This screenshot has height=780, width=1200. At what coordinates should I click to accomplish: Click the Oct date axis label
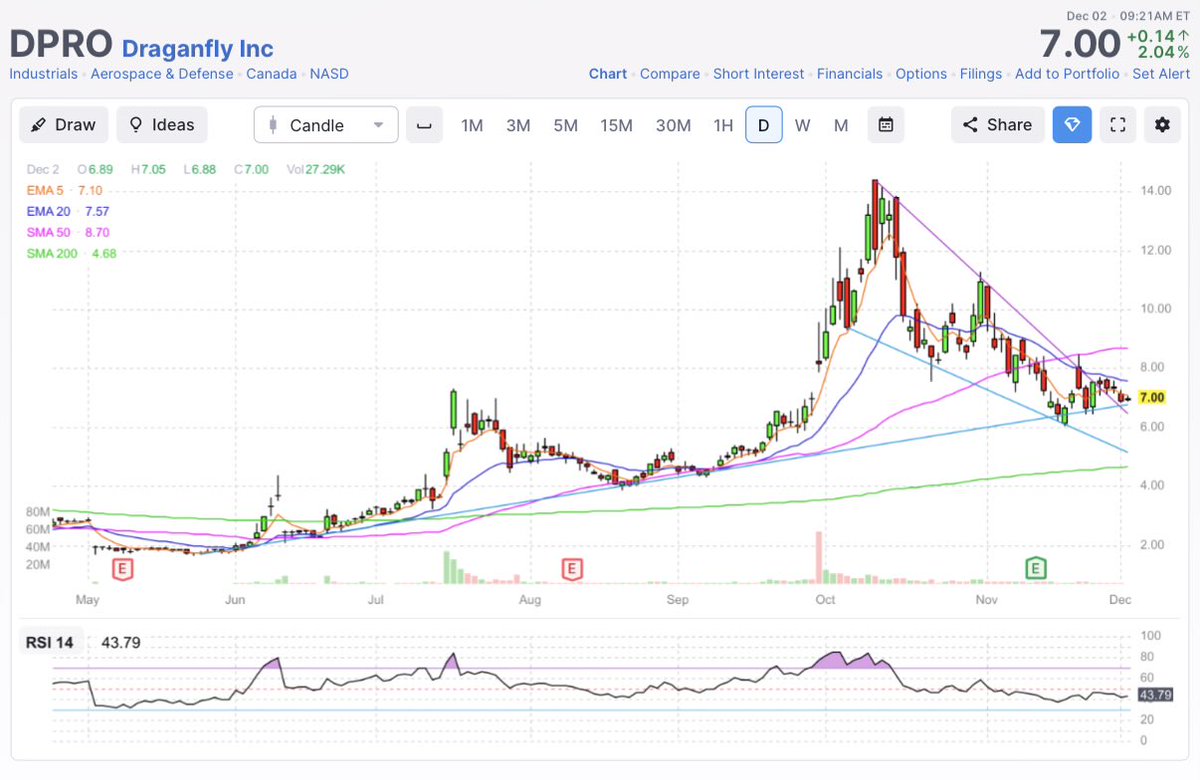point(825,600)
